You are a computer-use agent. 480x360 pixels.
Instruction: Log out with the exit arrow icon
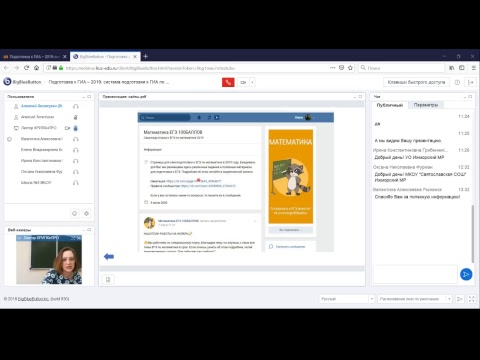(471, 82)
